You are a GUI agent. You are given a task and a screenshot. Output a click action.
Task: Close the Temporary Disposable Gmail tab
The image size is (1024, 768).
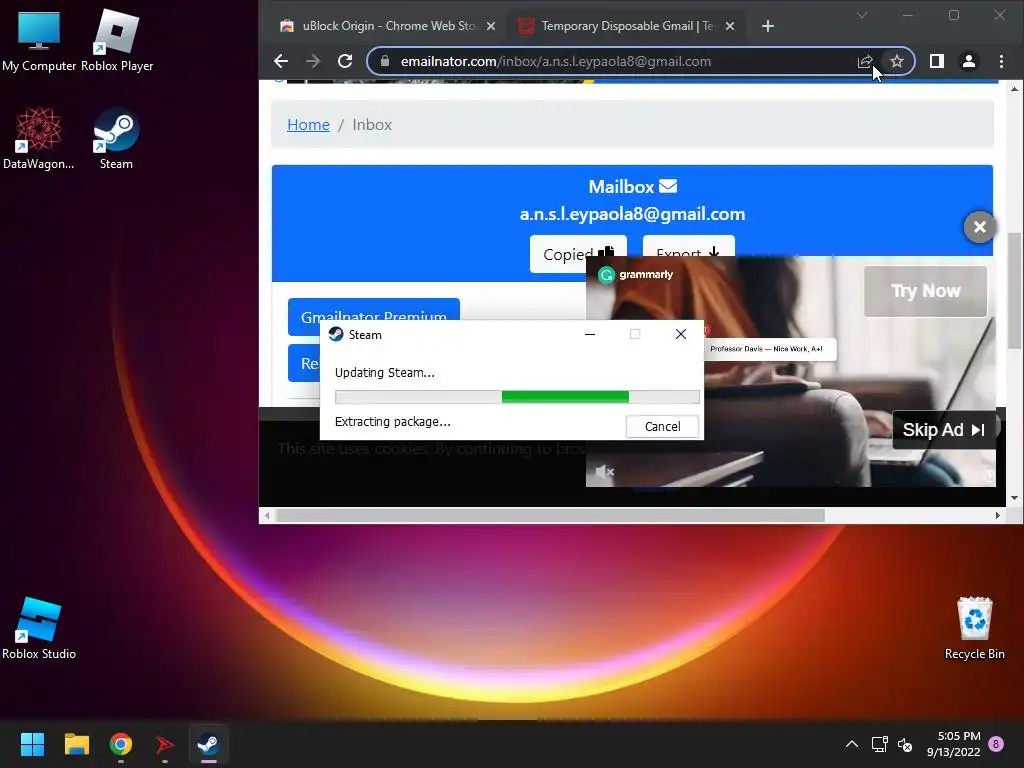730,26
